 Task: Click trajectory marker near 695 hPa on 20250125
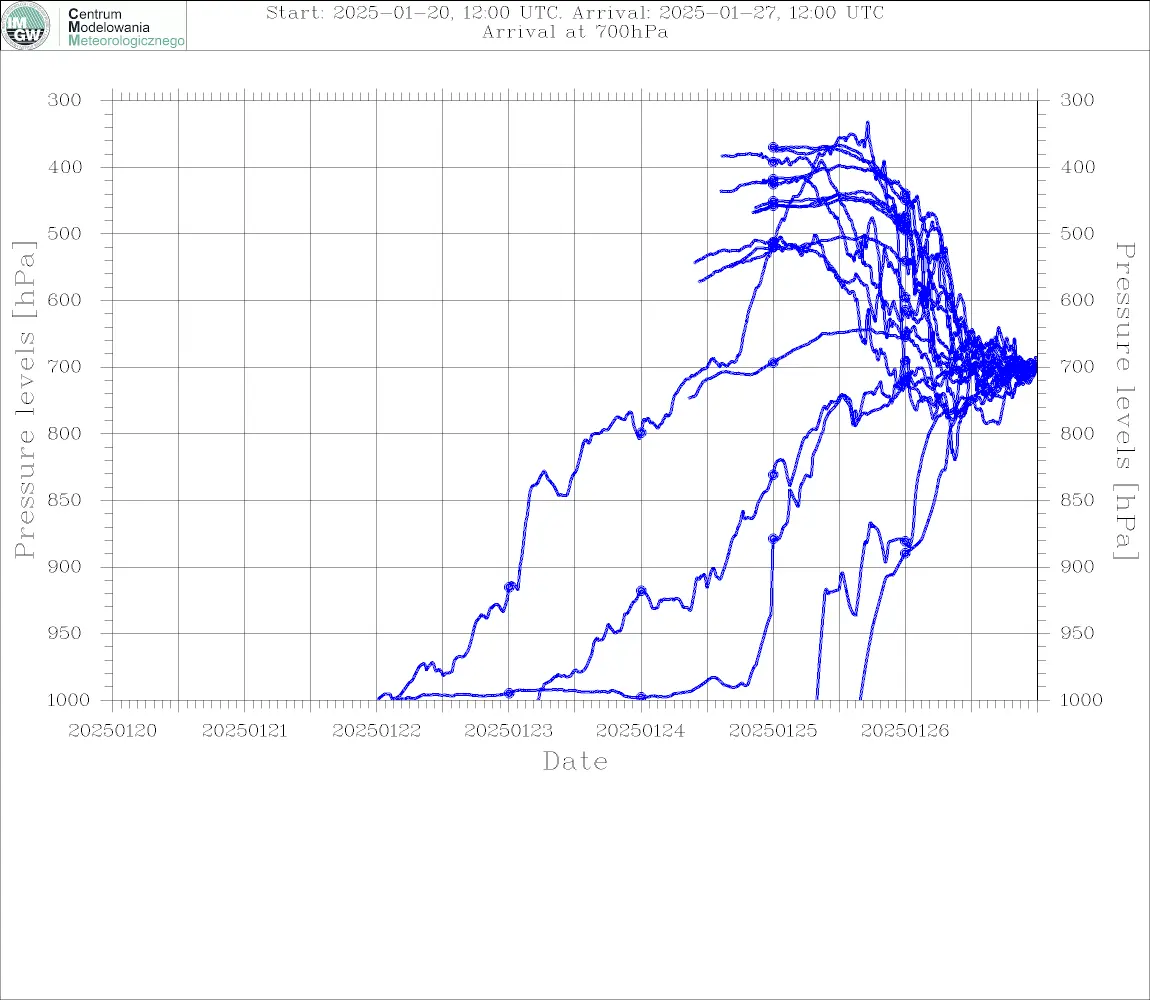(773, 362)
